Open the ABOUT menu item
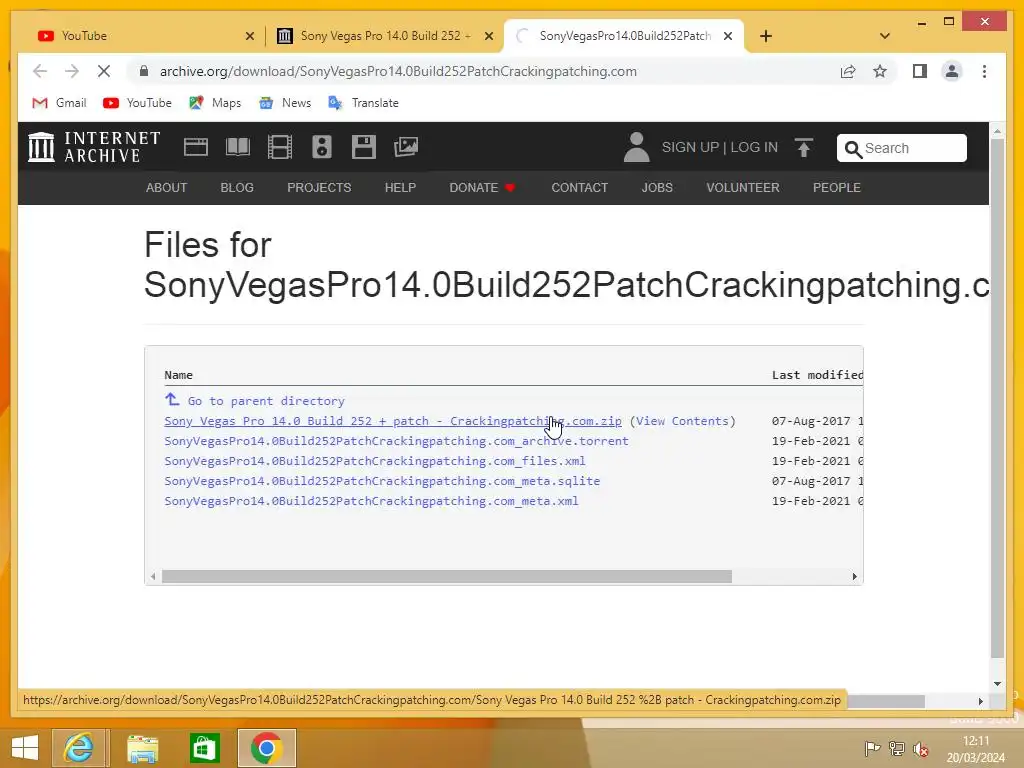The height and width of the screenshot is (768, 1024). [x=167, y=187]
